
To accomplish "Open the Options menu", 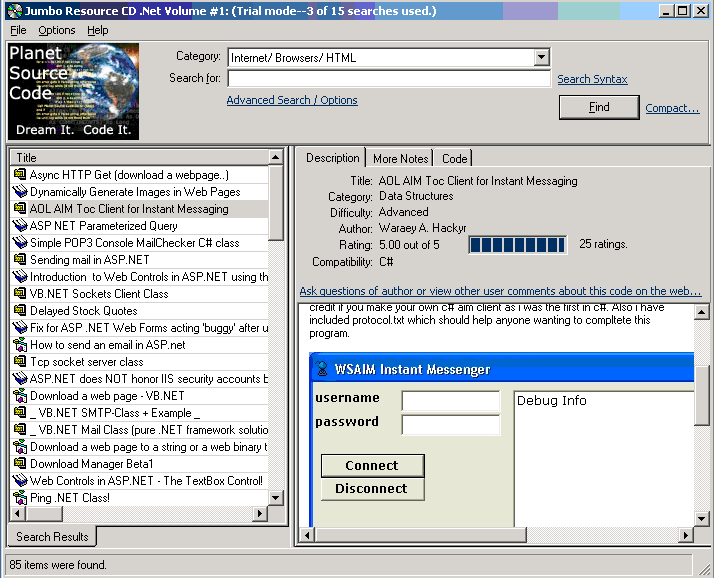I will [x=57, y=31].
